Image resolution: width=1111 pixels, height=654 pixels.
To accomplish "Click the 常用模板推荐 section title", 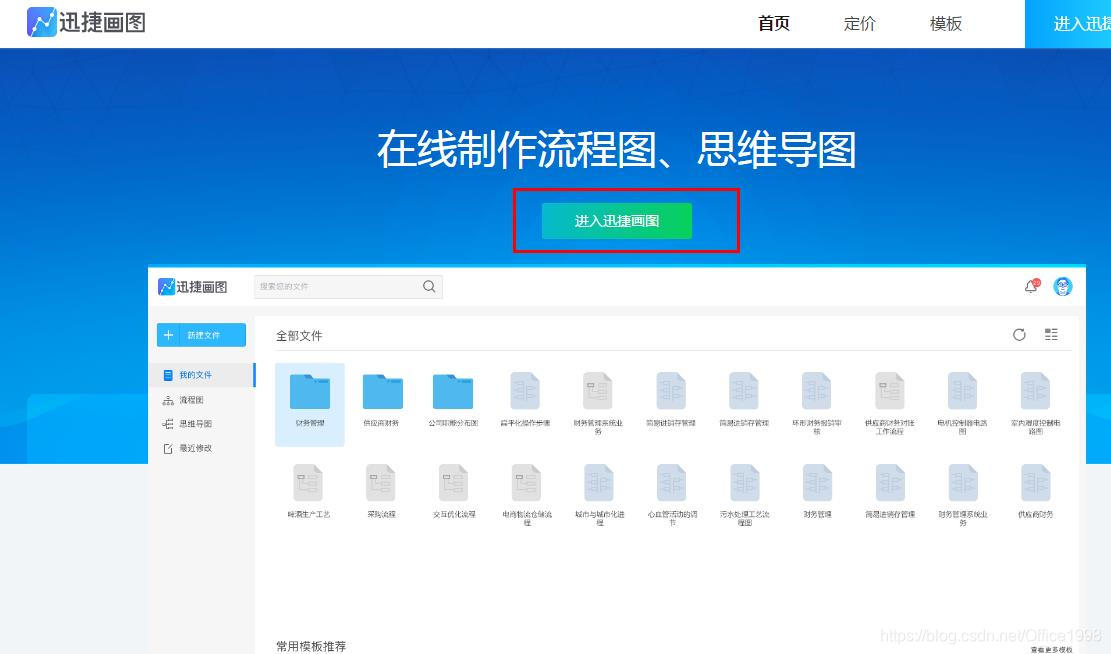I will [311, 646].
